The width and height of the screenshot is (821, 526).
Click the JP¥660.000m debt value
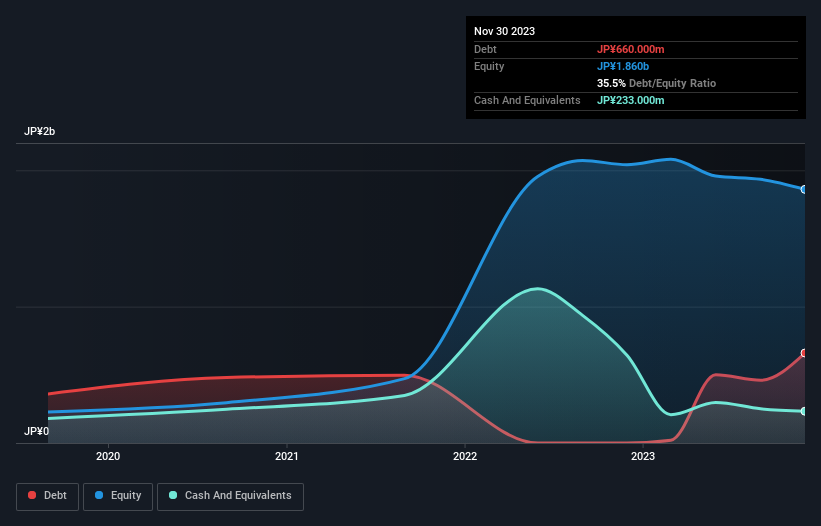click(630, 49)
